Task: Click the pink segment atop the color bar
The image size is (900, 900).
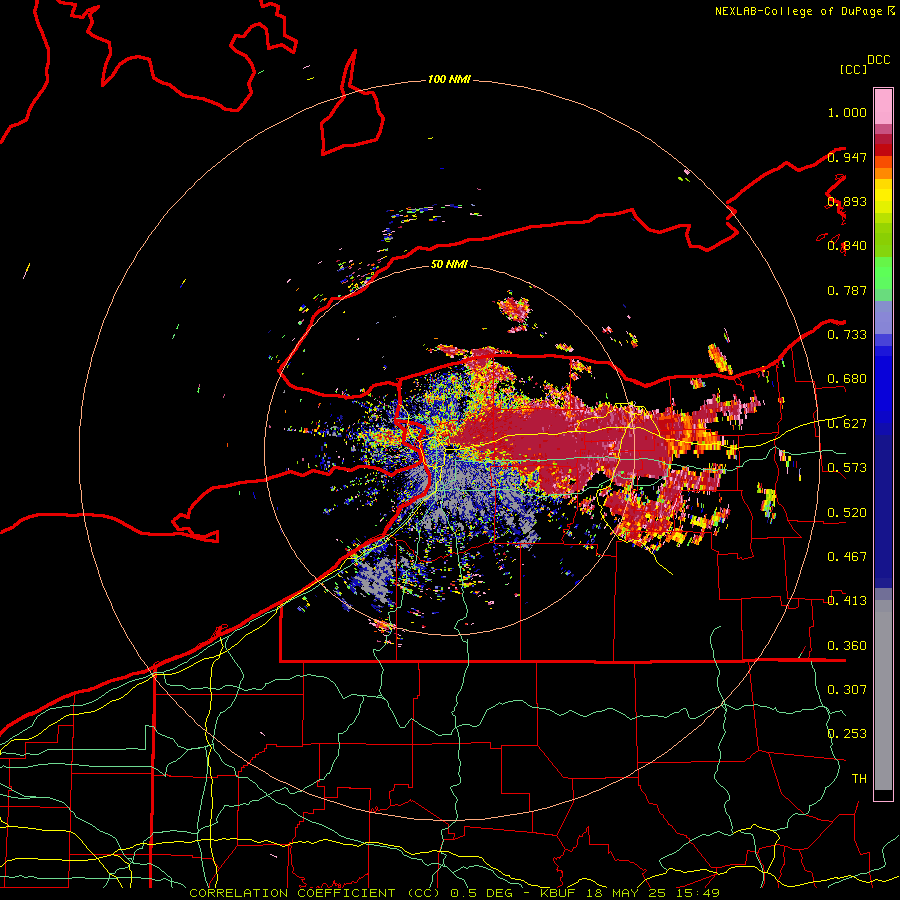Action: (x=883, y=106)
